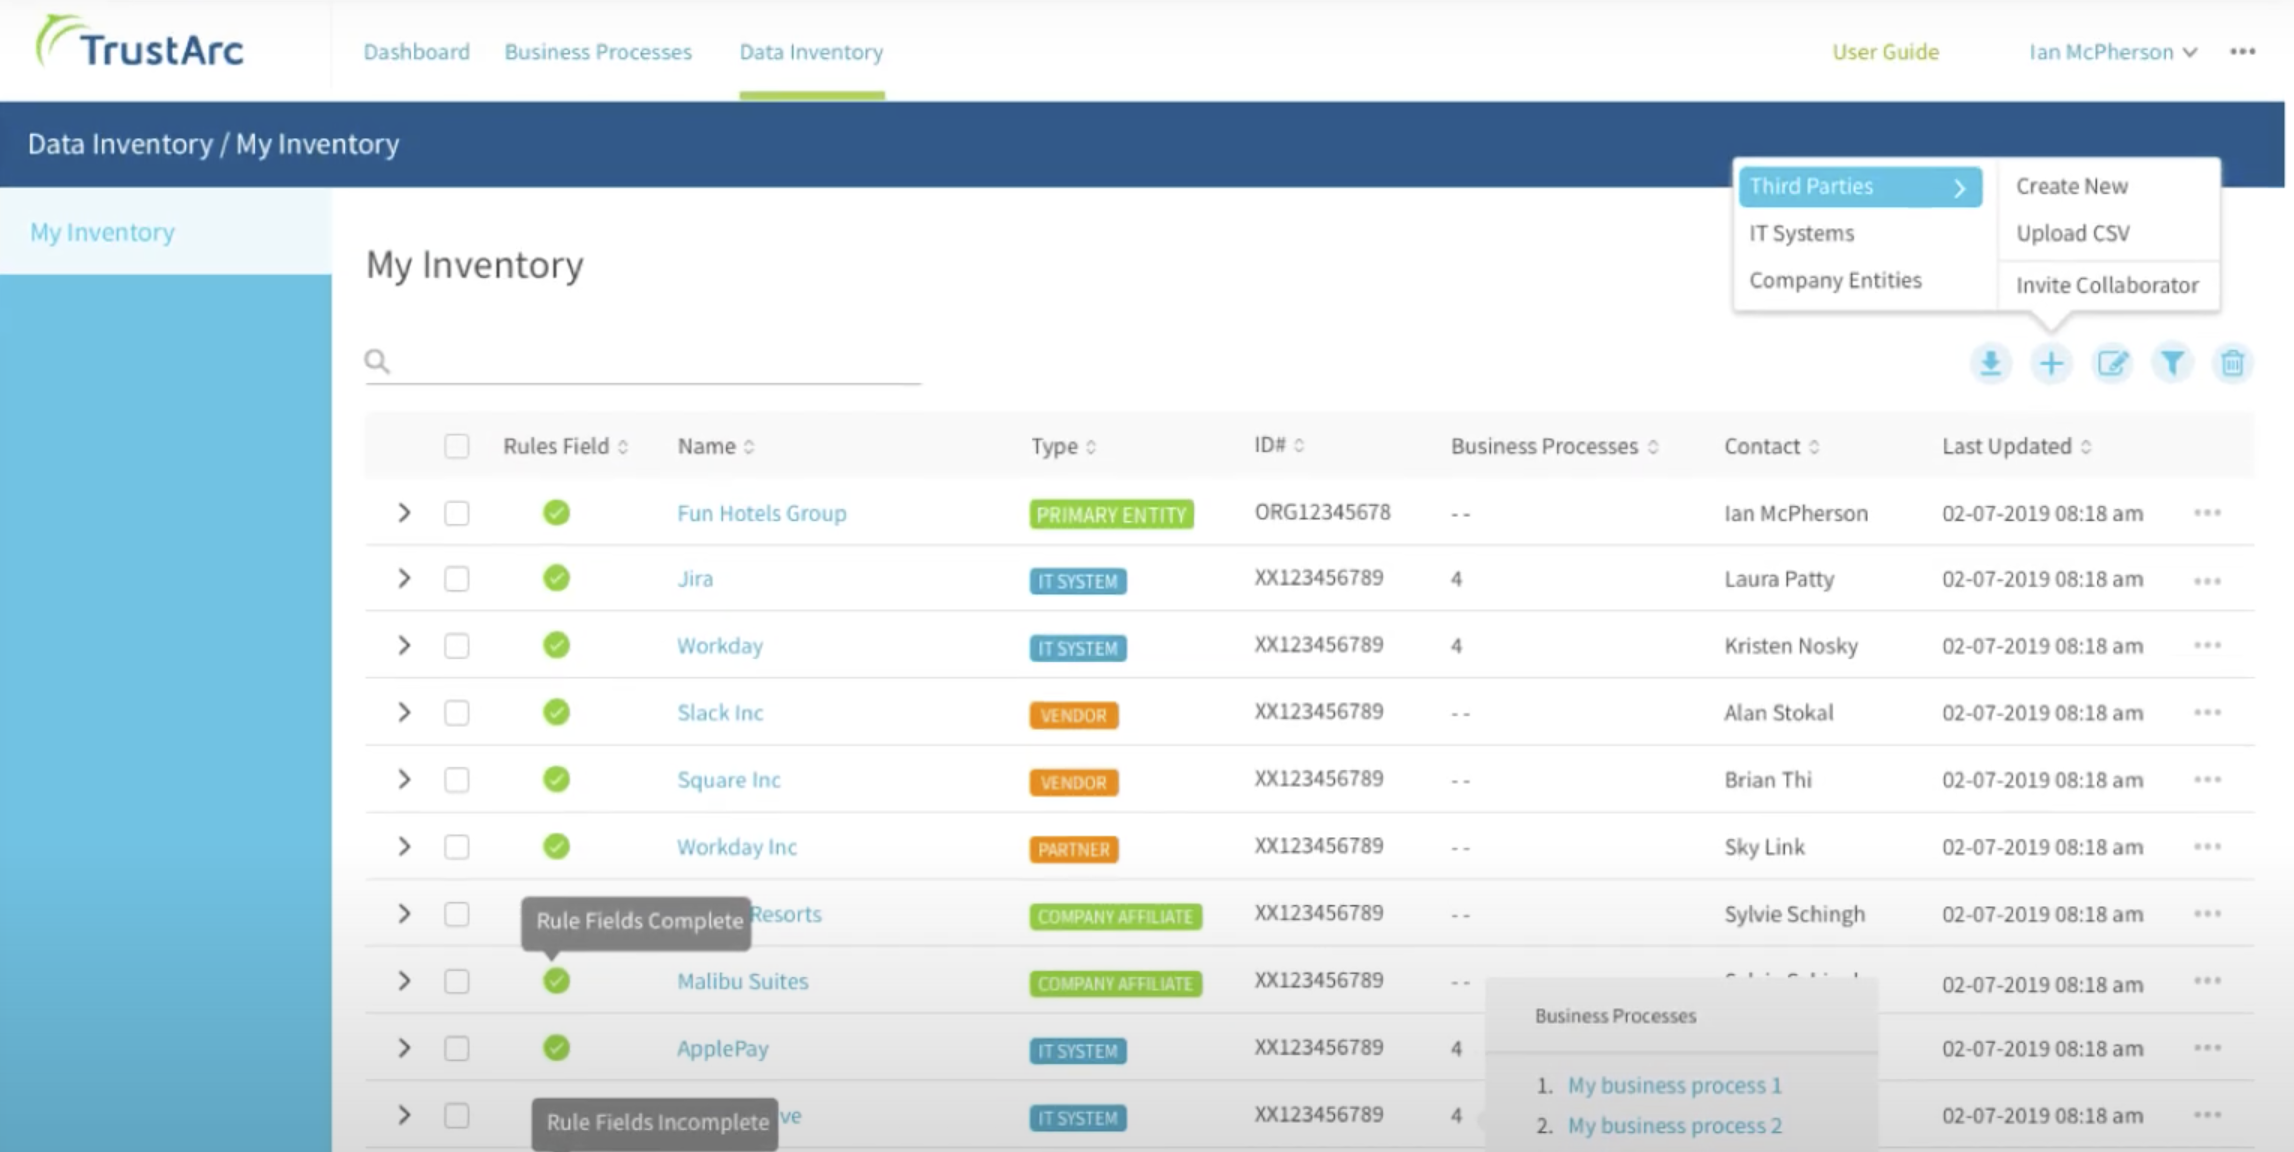Image resolution: width=2294 pixels, height=1152 pixels.
Task: Select the Slack Inc row checkbox
Action: tap(456, 713)
